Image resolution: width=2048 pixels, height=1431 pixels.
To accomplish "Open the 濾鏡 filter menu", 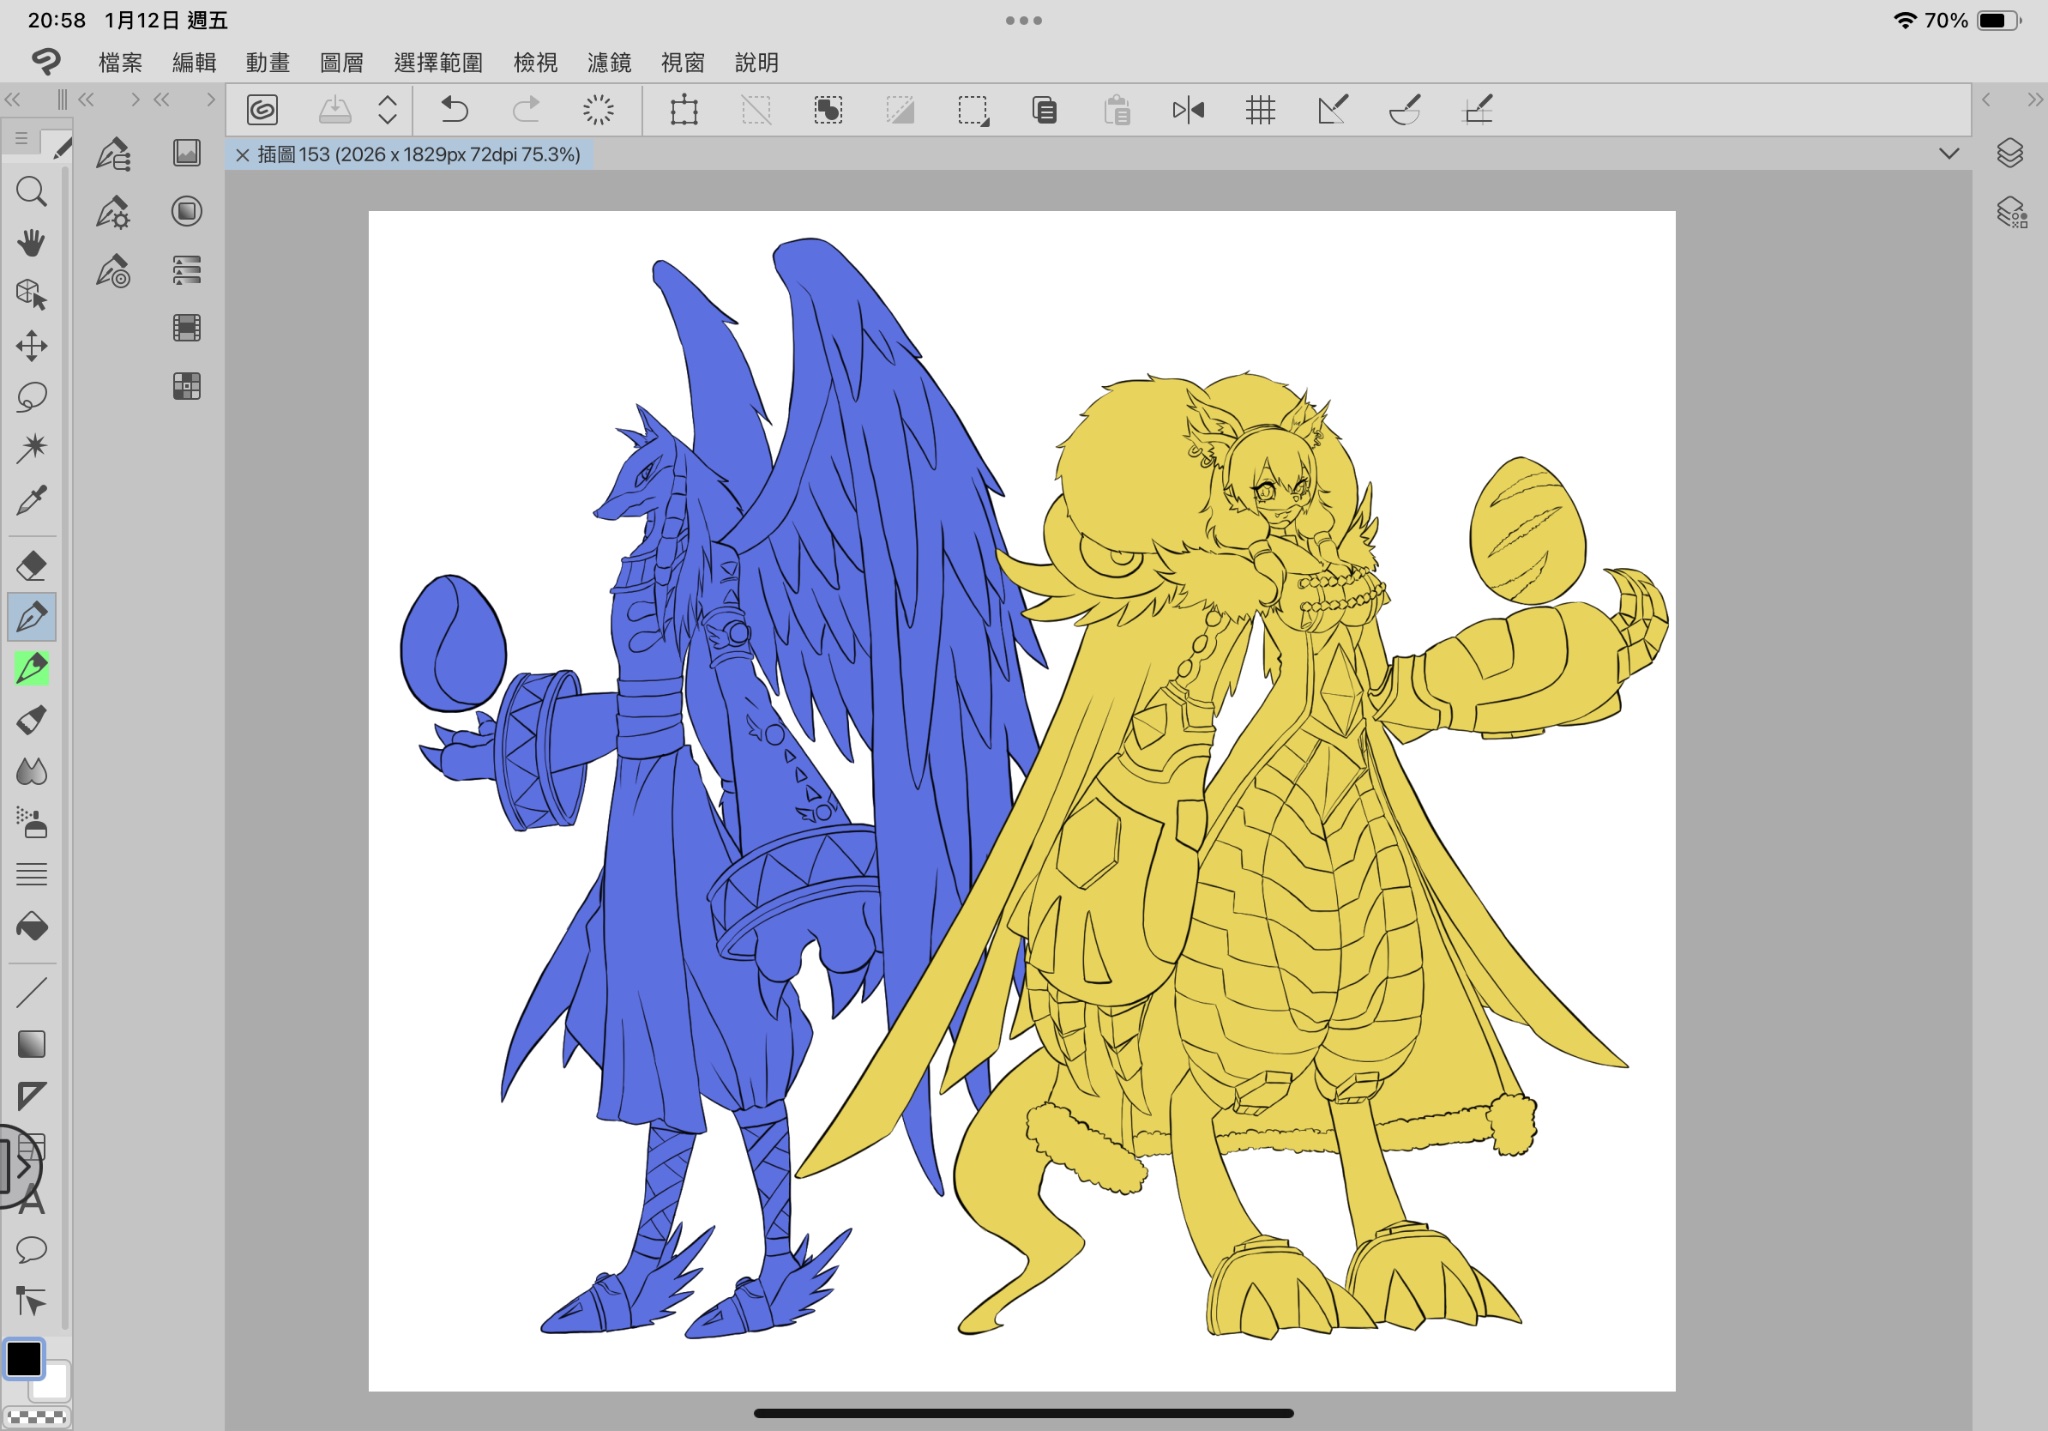I will pos(609,63).
